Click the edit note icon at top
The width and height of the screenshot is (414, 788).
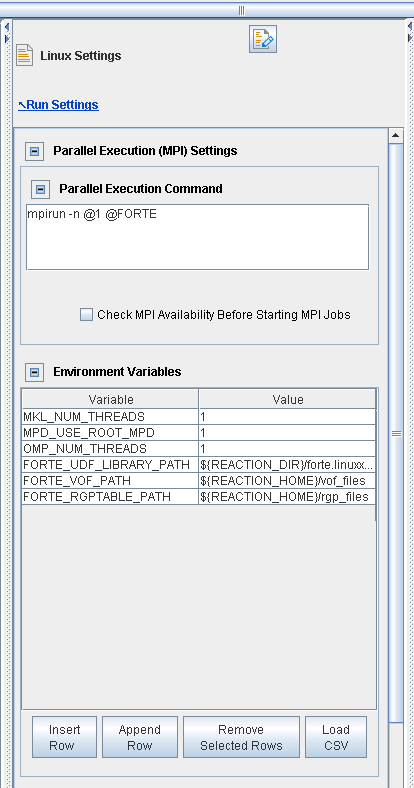[x=263, y=40]
